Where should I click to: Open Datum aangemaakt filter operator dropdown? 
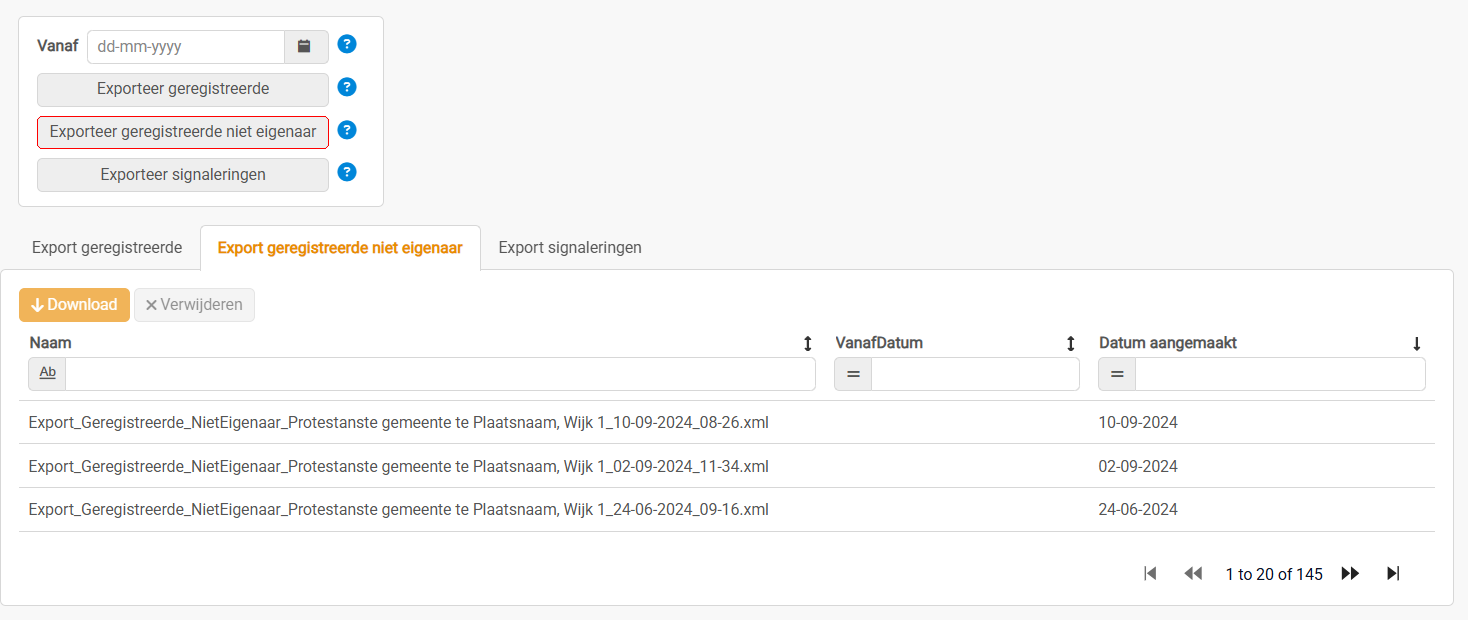coord(1117,374)
